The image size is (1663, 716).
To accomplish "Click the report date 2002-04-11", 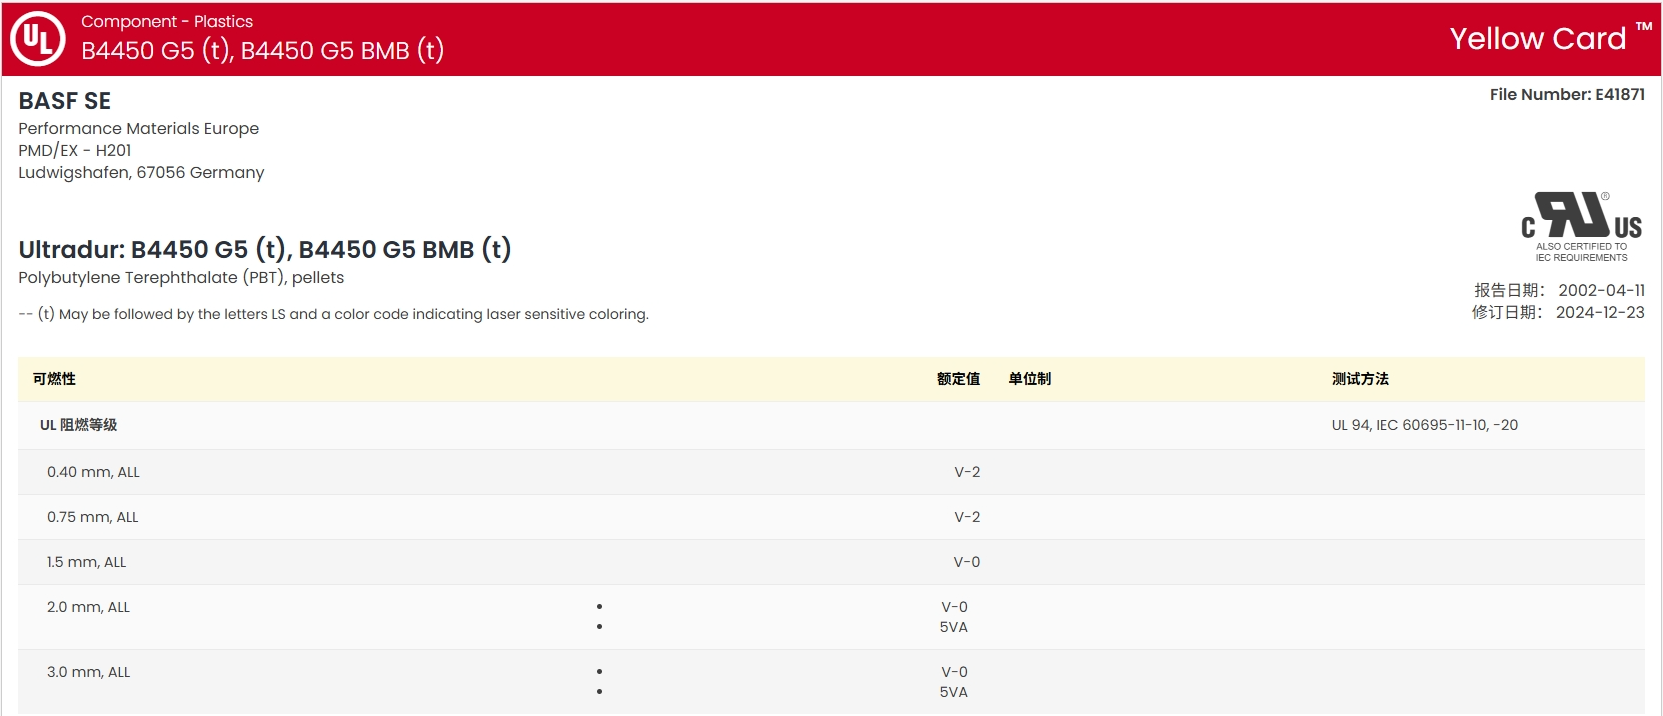I will [1601, 290].
